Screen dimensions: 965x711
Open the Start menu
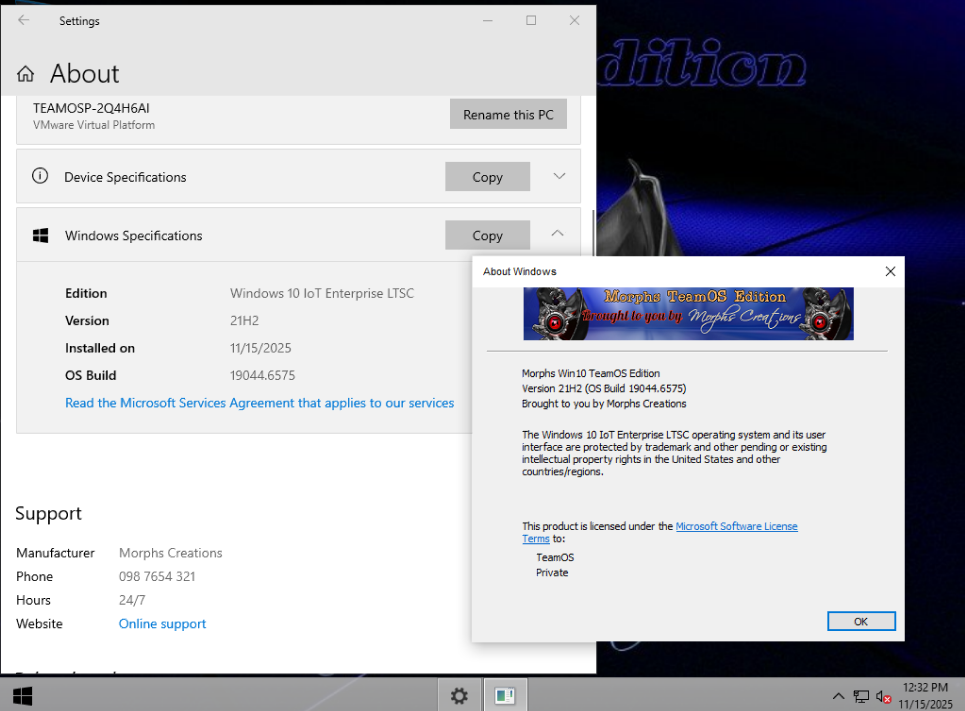tap(22, 695)
